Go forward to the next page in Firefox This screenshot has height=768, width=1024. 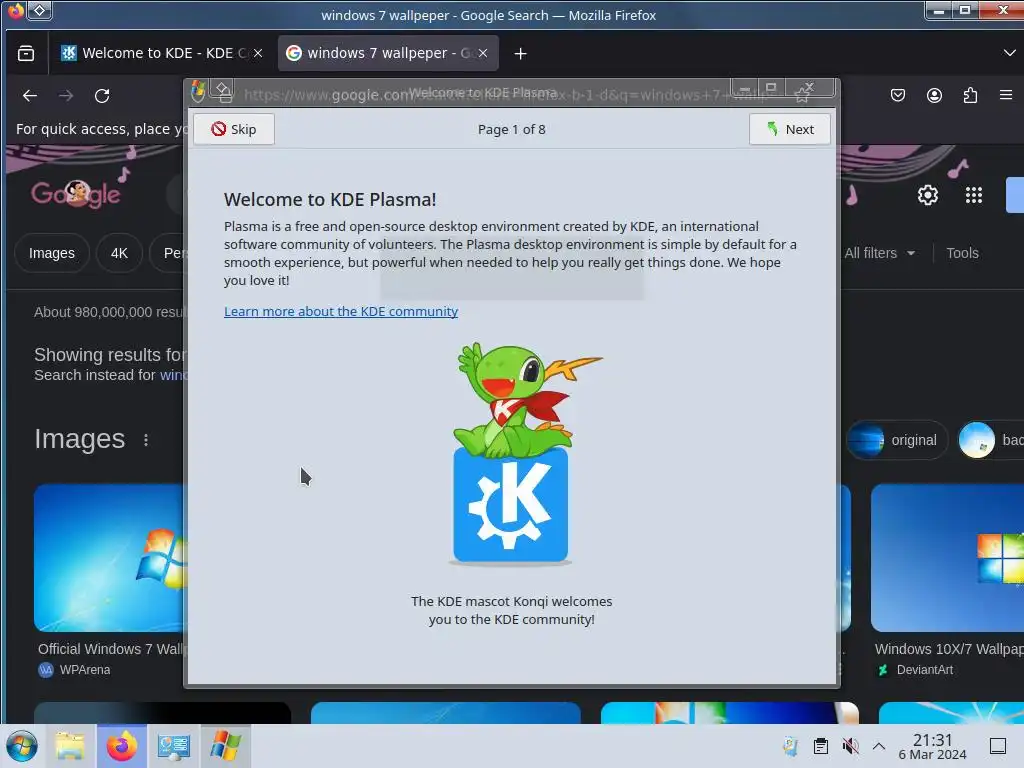pyautogui.click(x=66, y=96)
